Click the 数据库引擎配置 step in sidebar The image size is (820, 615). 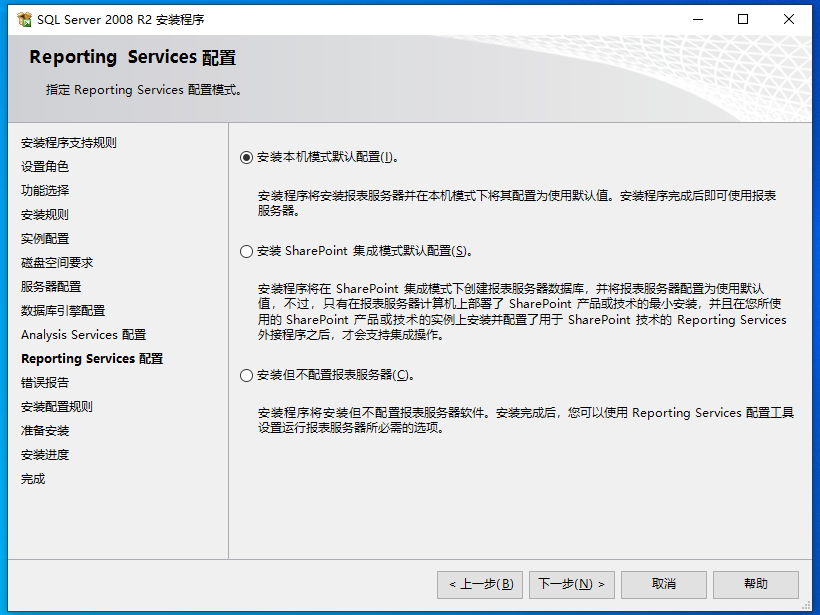63,311
